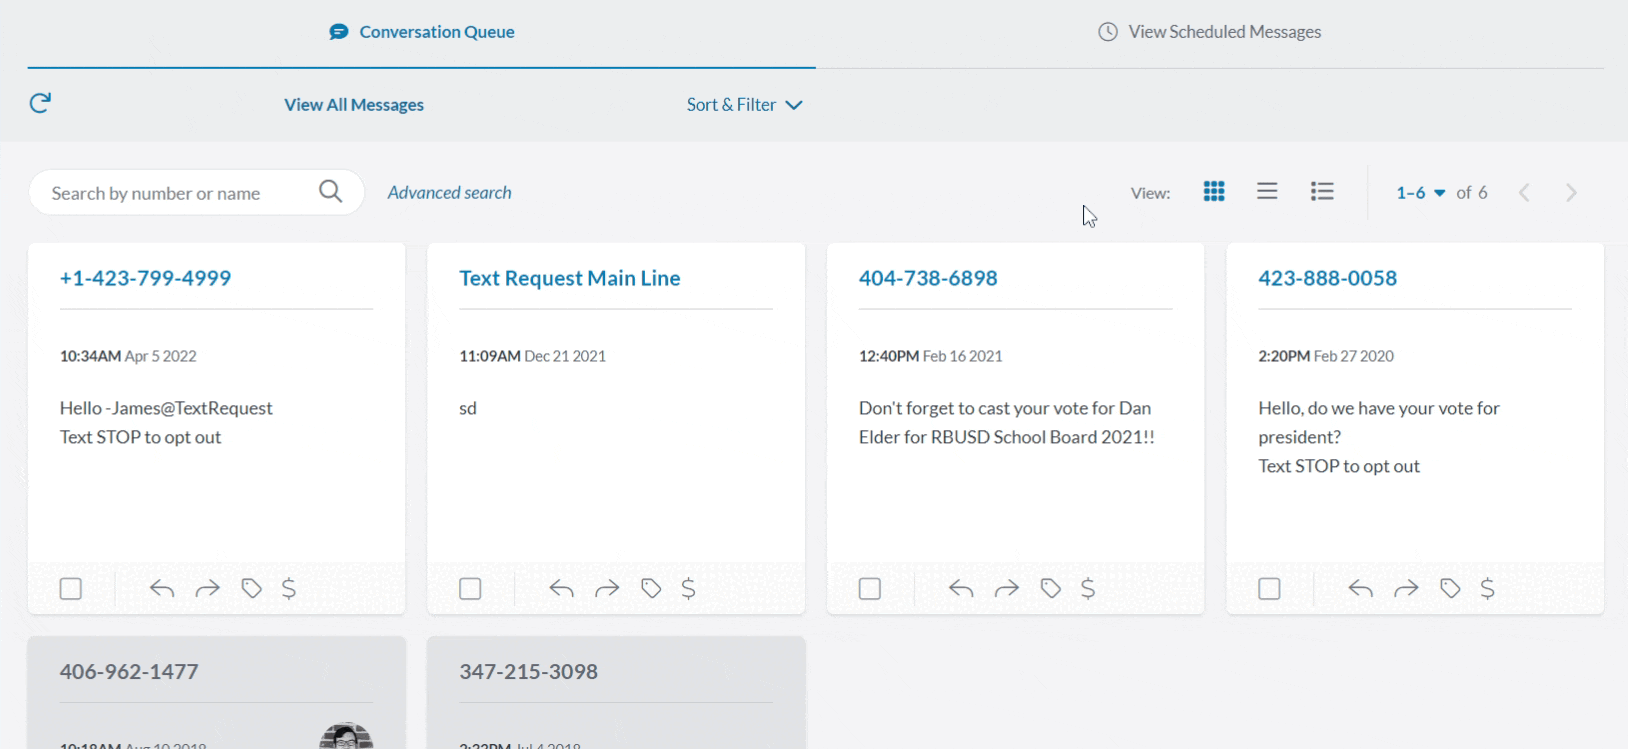Switch to View Scheduled Messages tab

(1210, 32)
